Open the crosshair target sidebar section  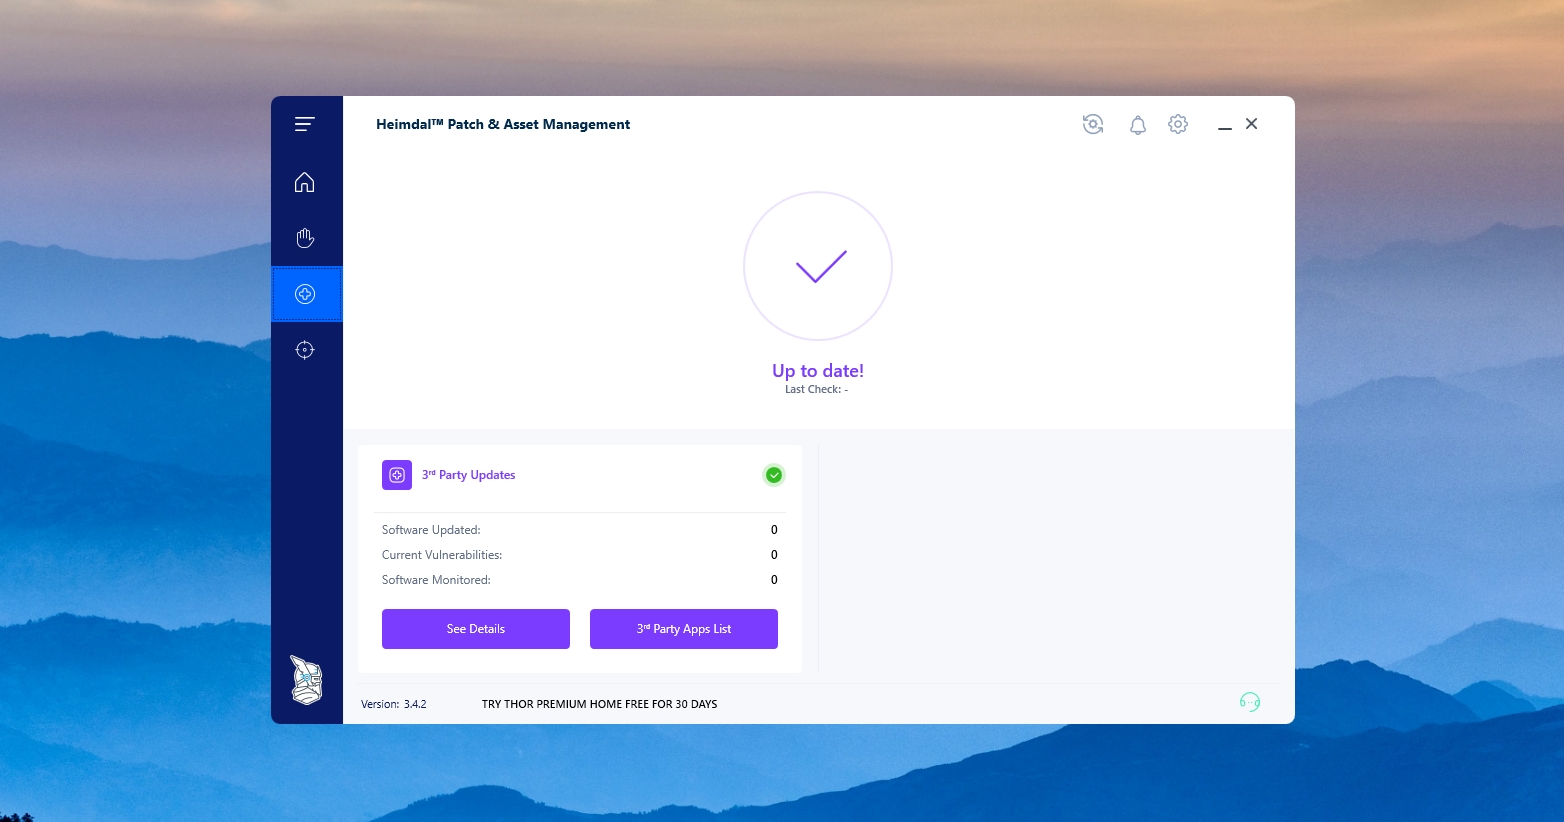305,350
